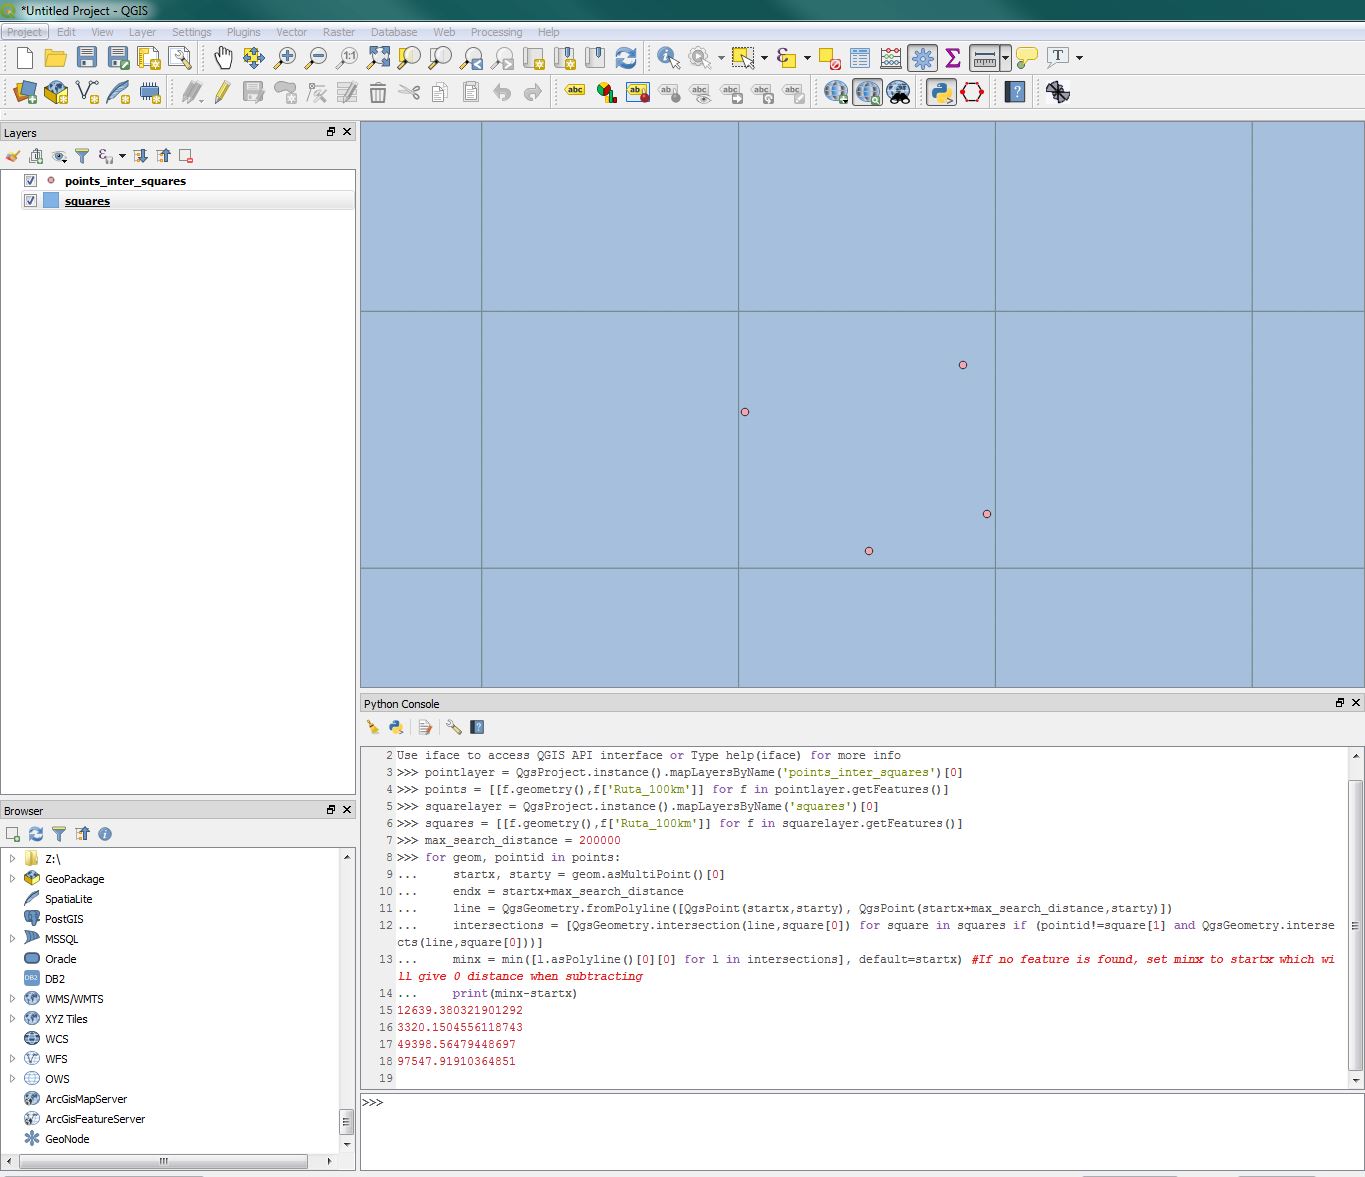Click Clear Console broom icon
The image size is (1365, 1177).
click(x=373, y=727)
